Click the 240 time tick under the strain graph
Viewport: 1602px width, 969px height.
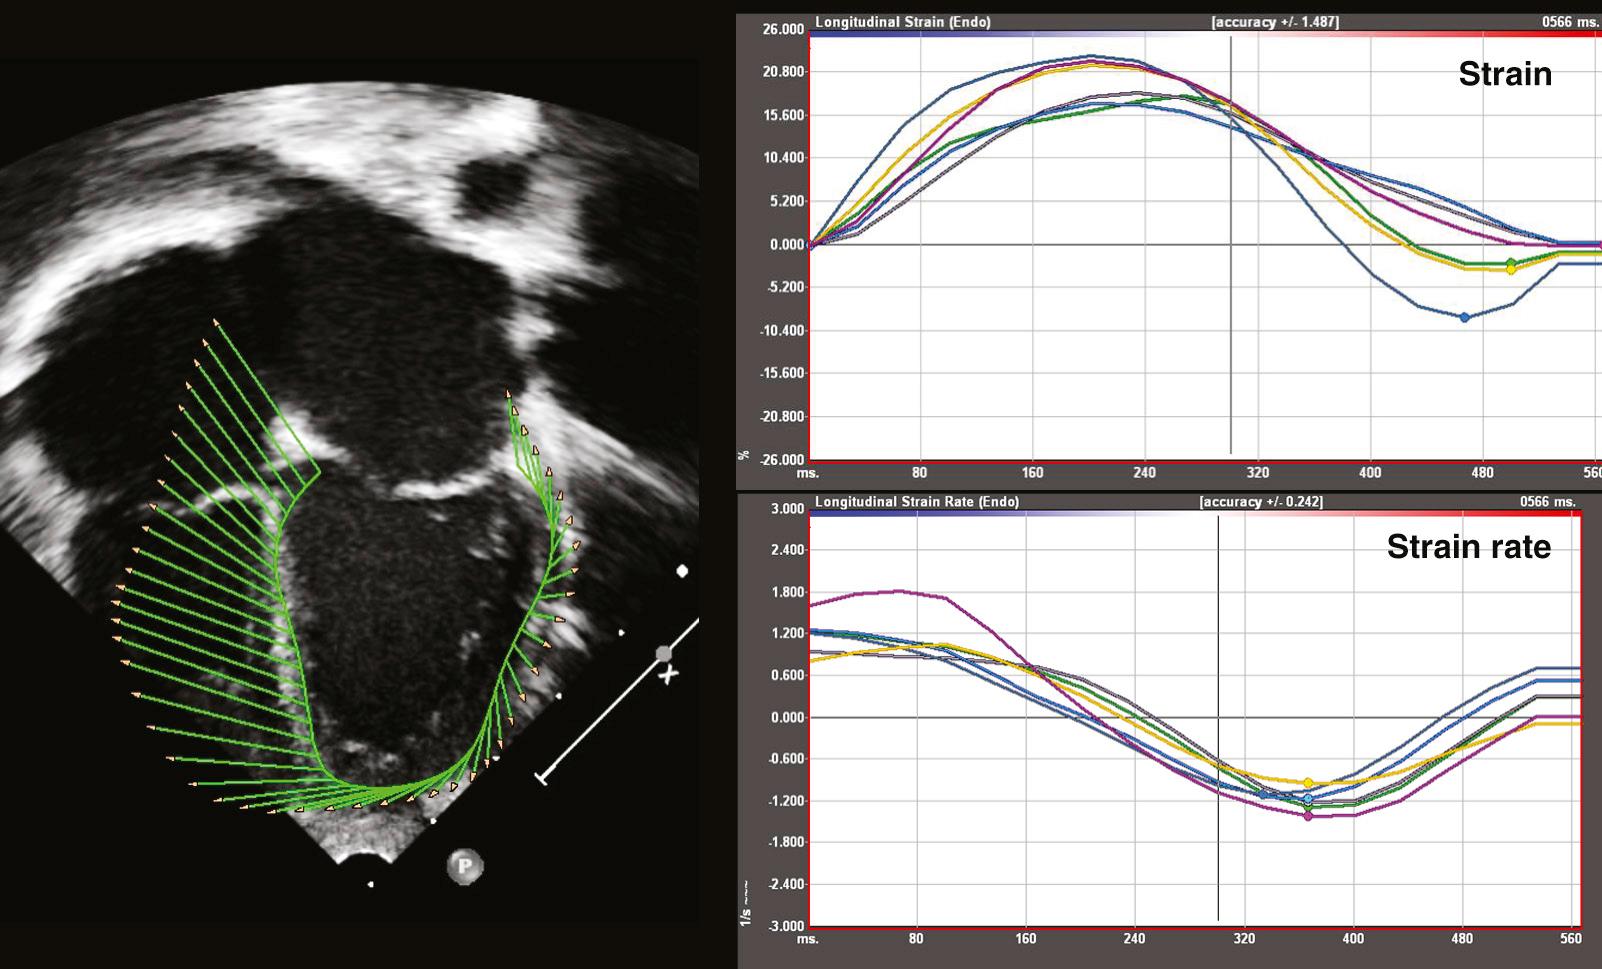point(1145,473)
